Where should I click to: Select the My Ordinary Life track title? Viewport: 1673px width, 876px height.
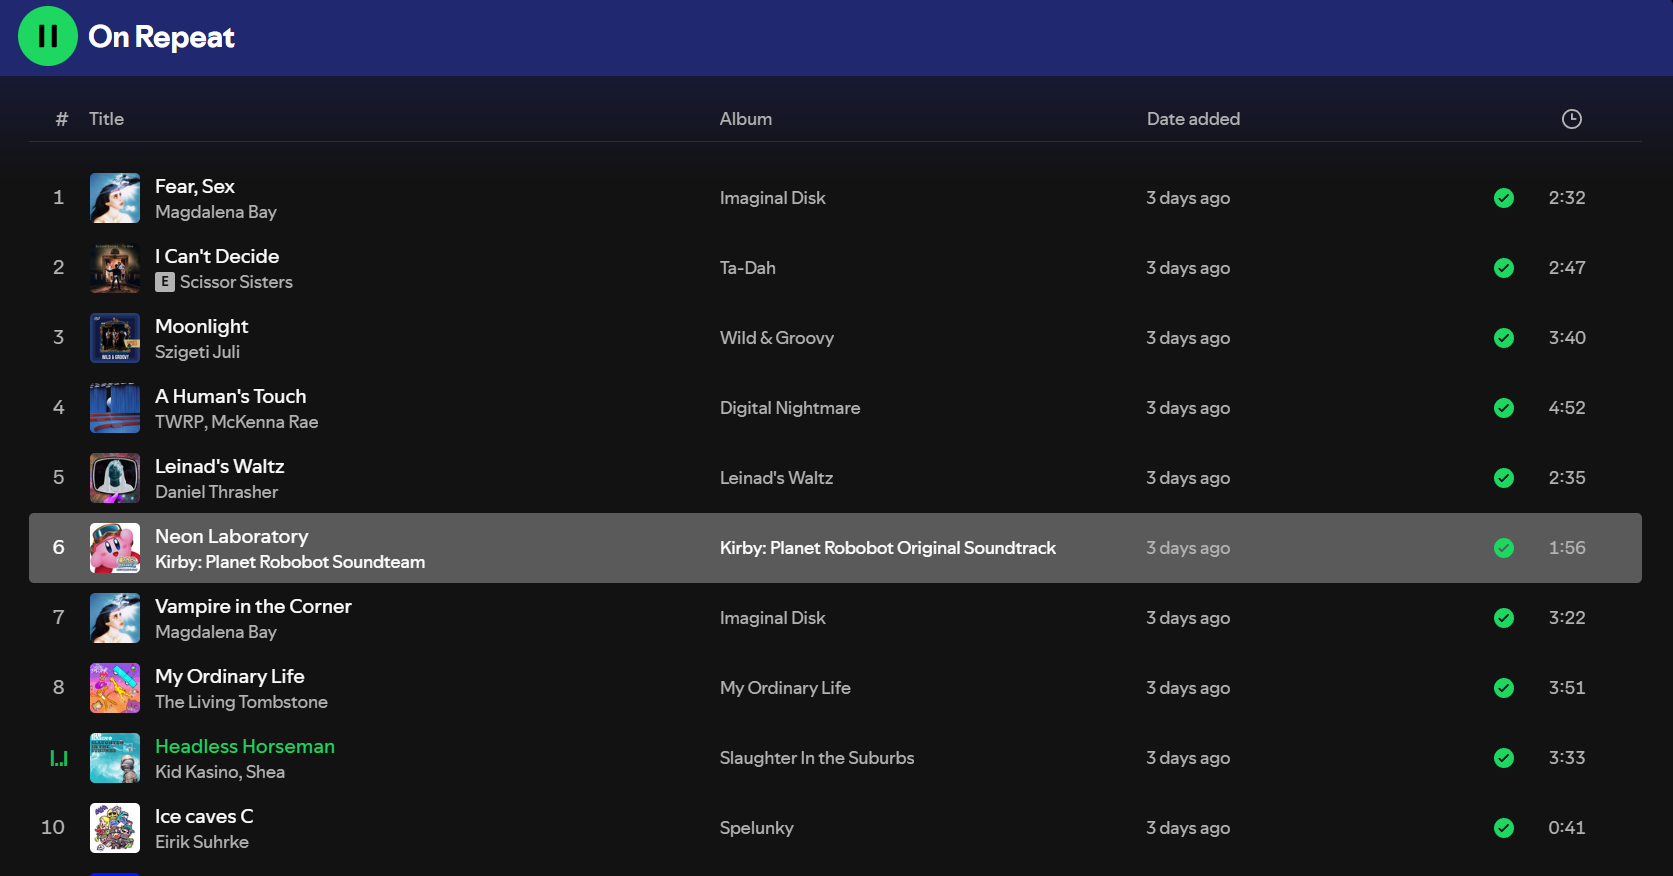tap(230, 676)
